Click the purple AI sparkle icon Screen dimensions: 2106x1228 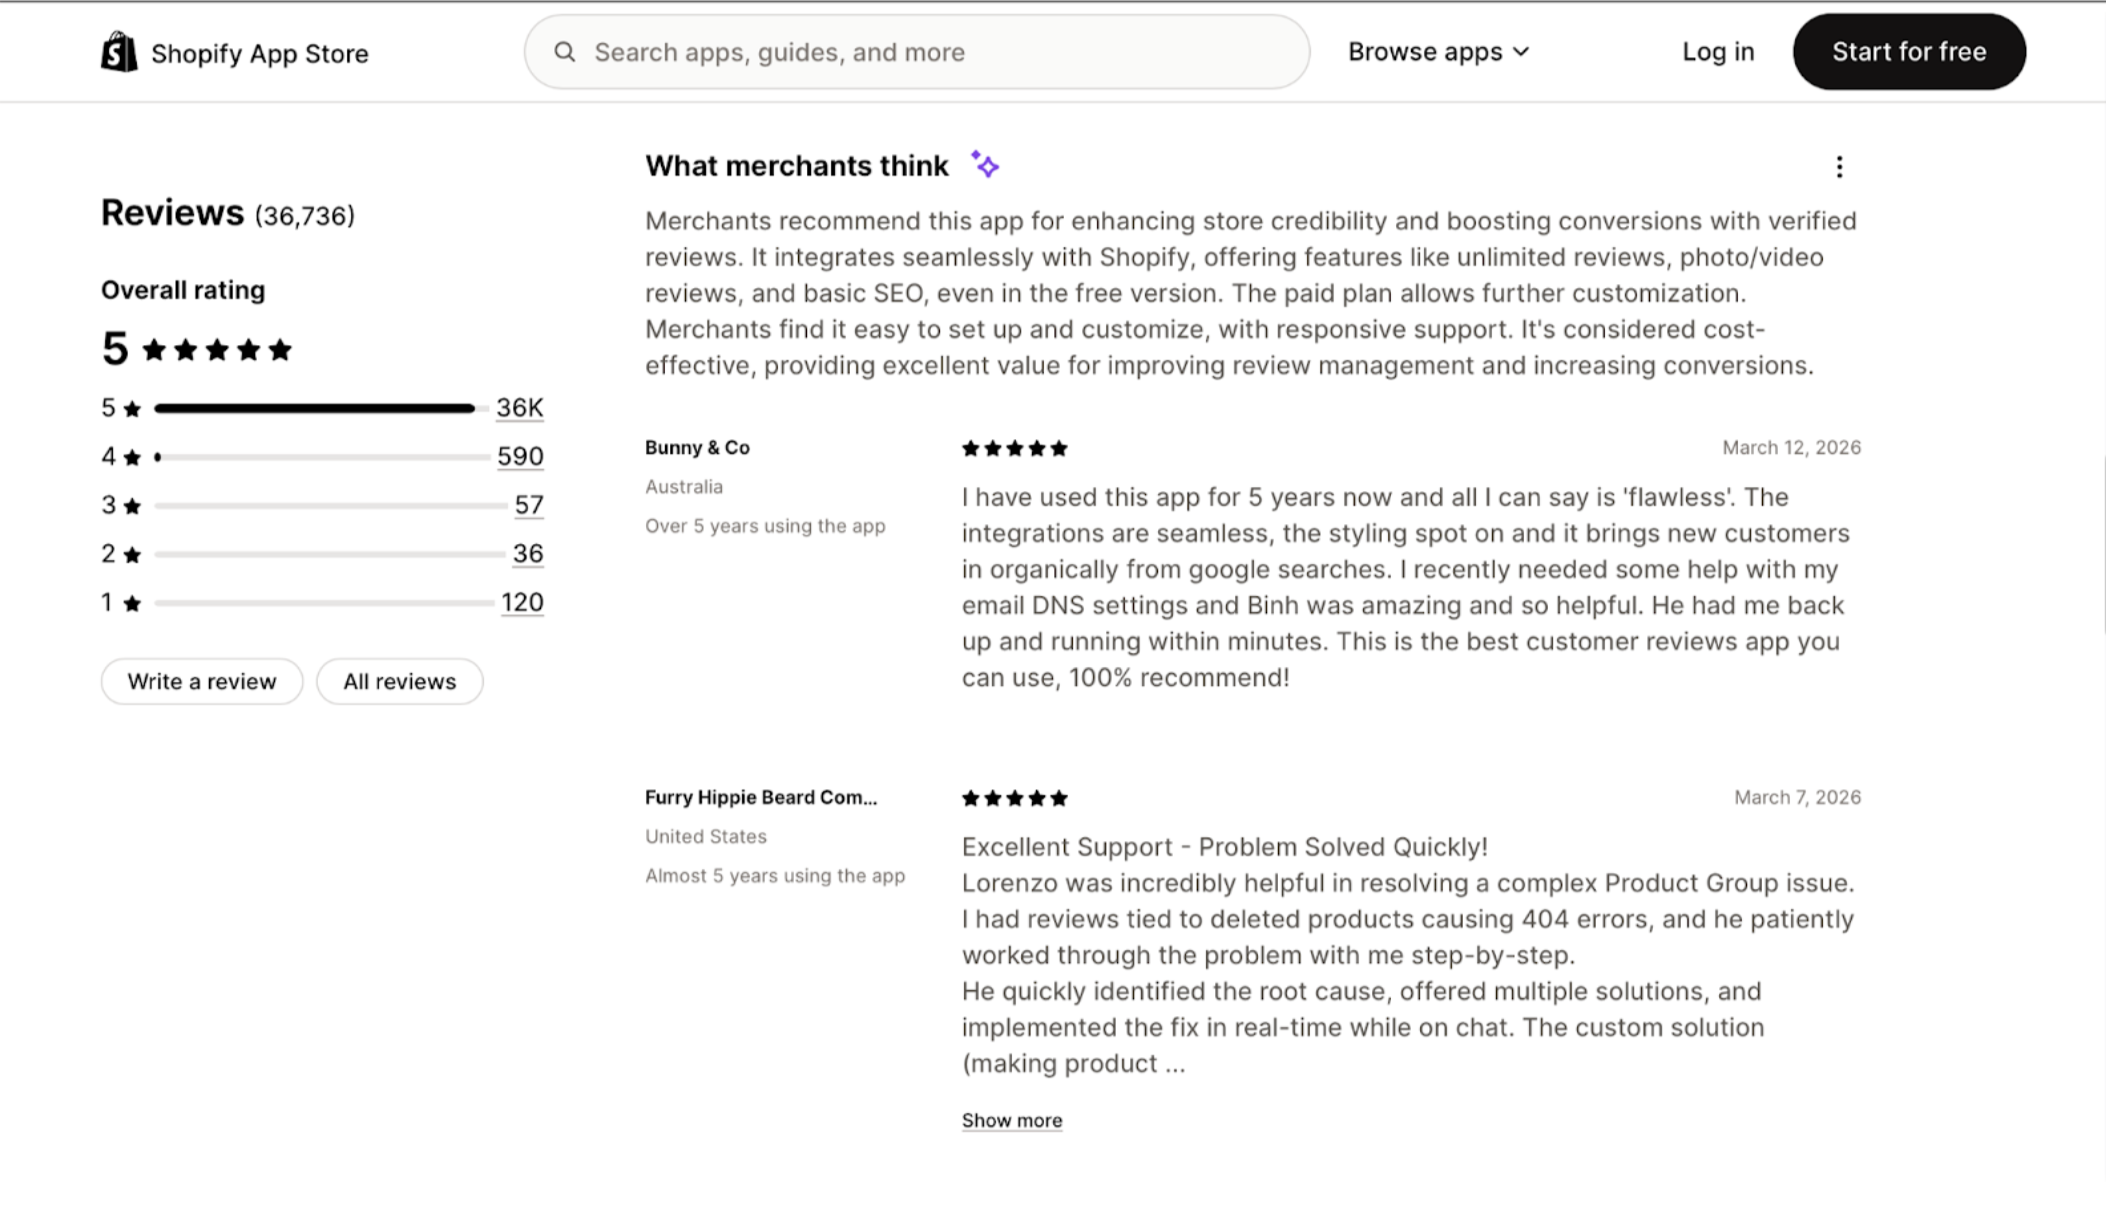point(985,165)
